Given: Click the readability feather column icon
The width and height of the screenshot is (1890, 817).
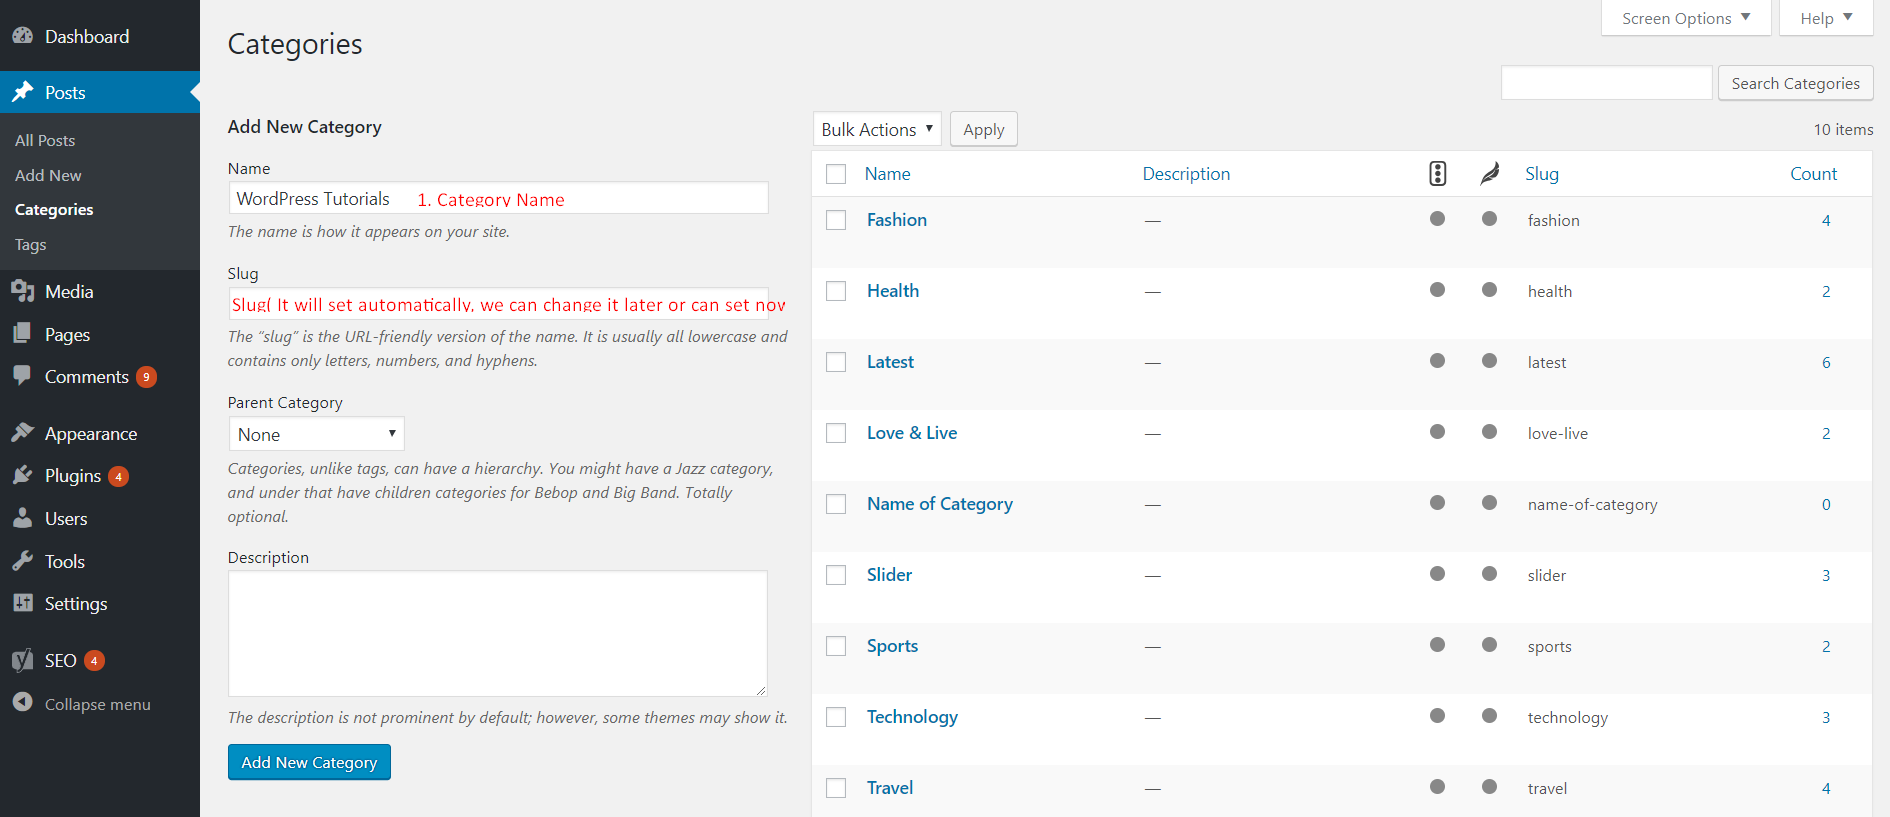Looking at the screenshot, I should coord(1490,173).
